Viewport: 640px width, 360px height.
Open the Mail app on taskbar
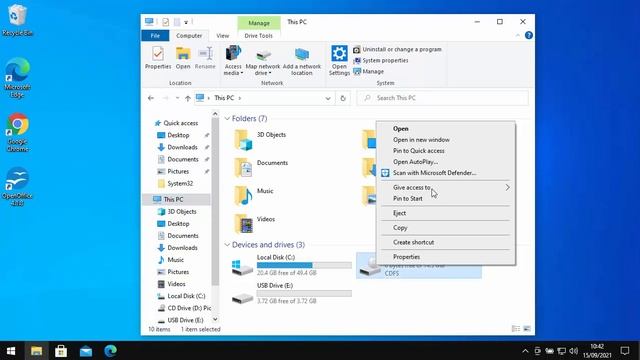86,351
